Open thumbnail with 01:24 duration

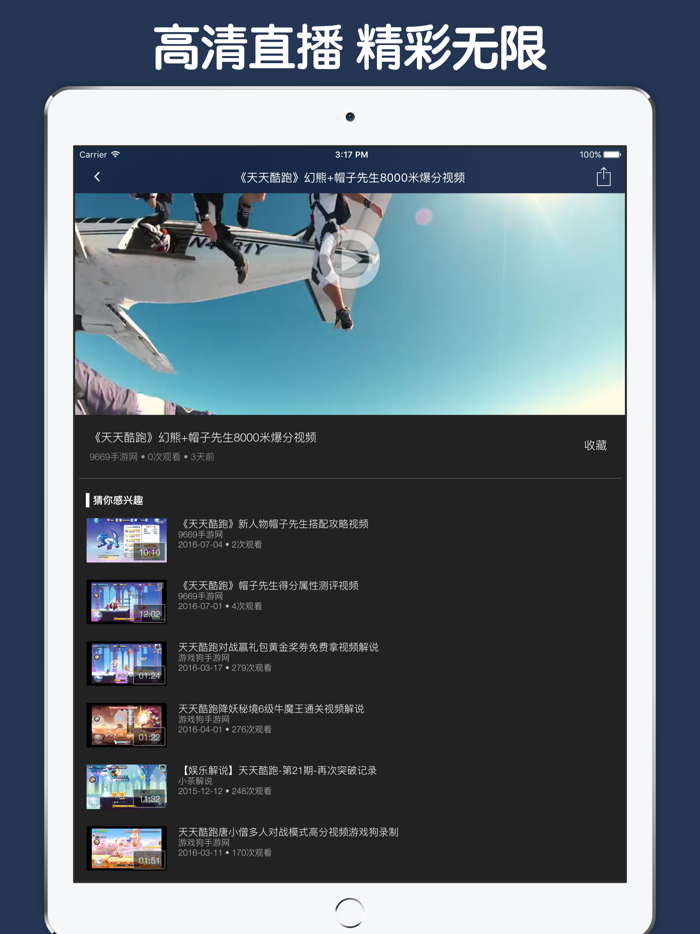126,664
